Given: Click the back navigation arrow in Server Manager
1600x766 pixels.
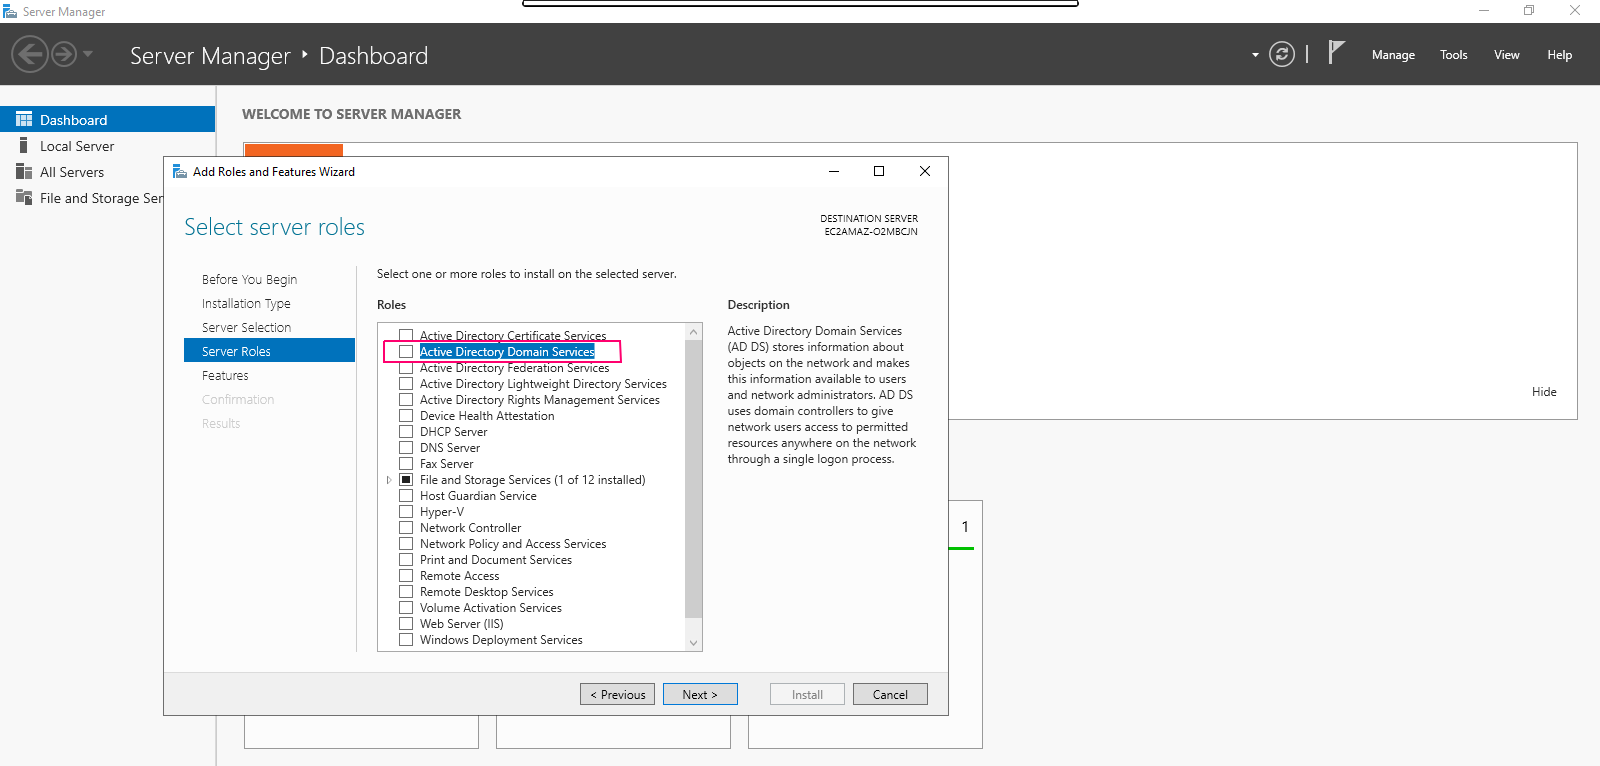Looking at the screenshot, I should [x=30, y=54].
